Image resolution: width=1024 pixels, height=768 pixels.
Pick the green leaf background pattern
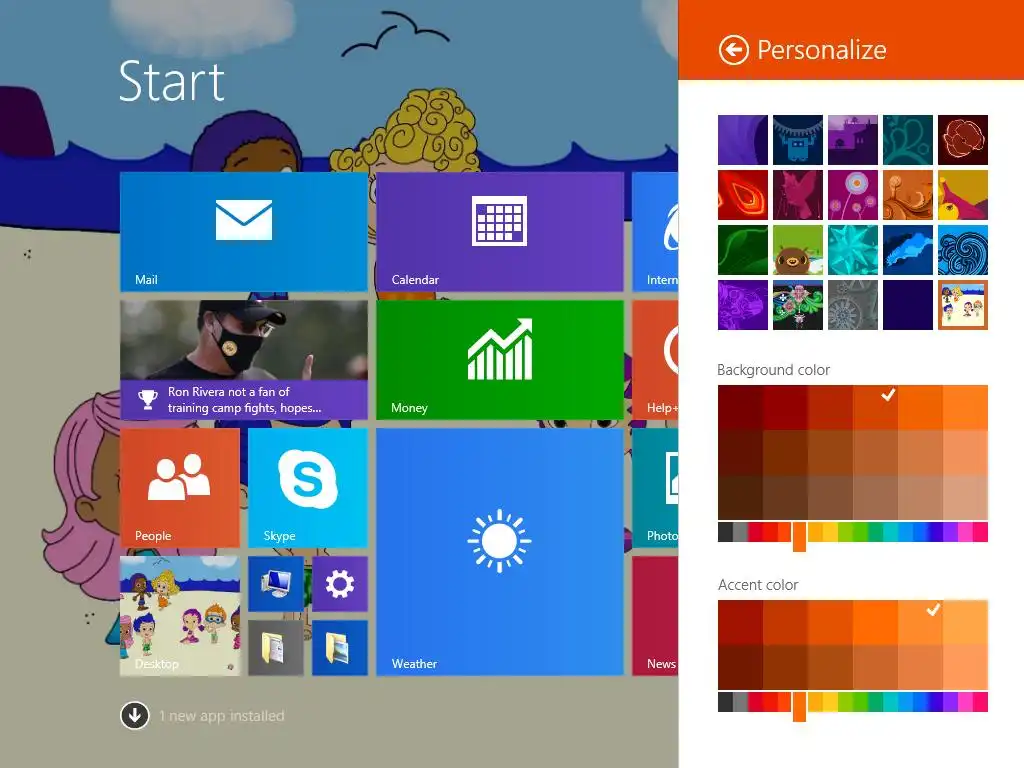743,250
